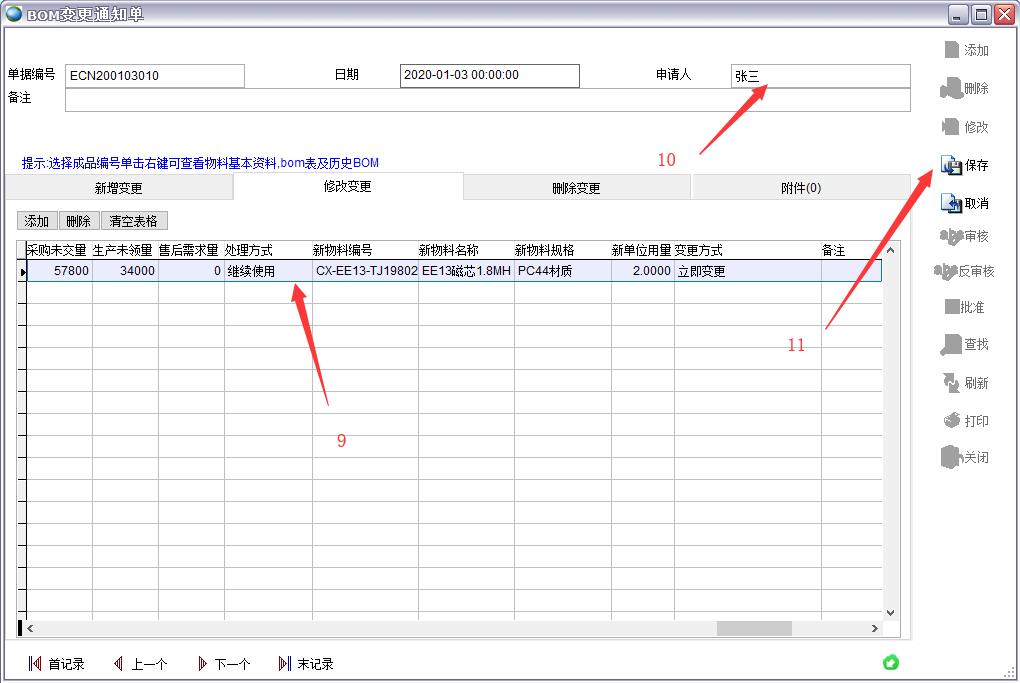Click the Cancel (取消) icon
This screenshot has width=1020, height=683.
click(x=950, y=204)
